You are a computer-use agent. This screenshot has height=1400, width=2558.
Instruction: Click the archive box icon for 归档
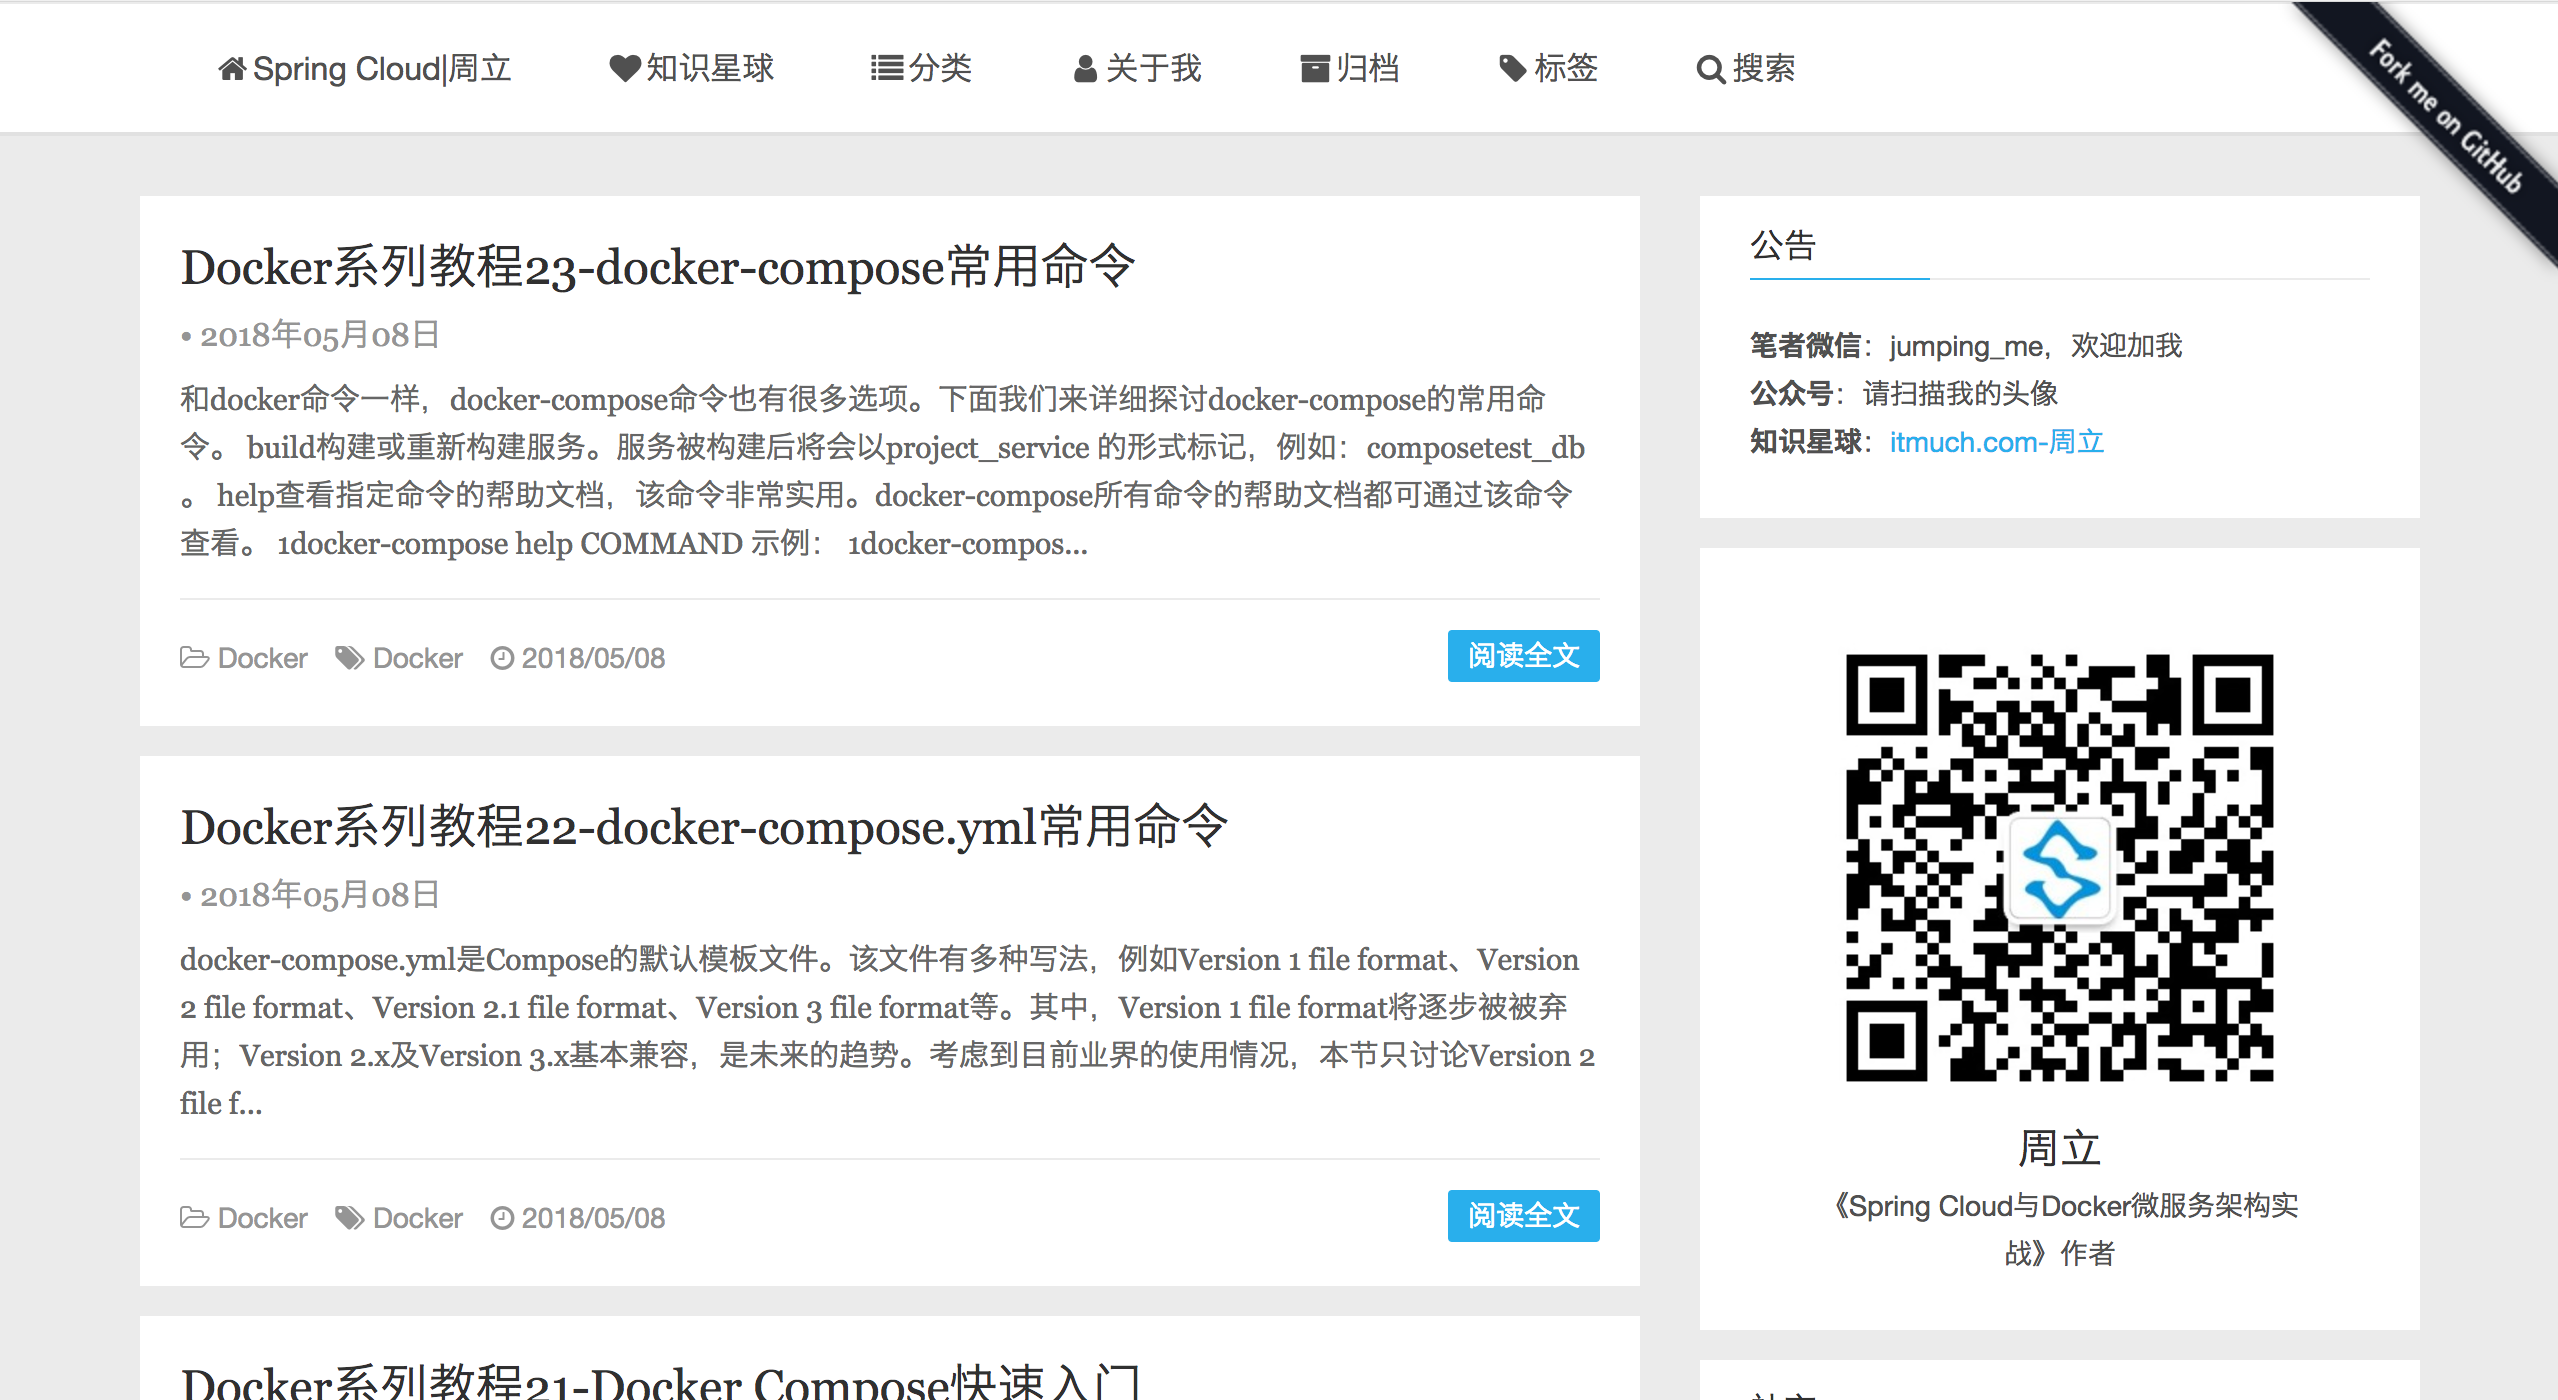tap(1314, 69)
